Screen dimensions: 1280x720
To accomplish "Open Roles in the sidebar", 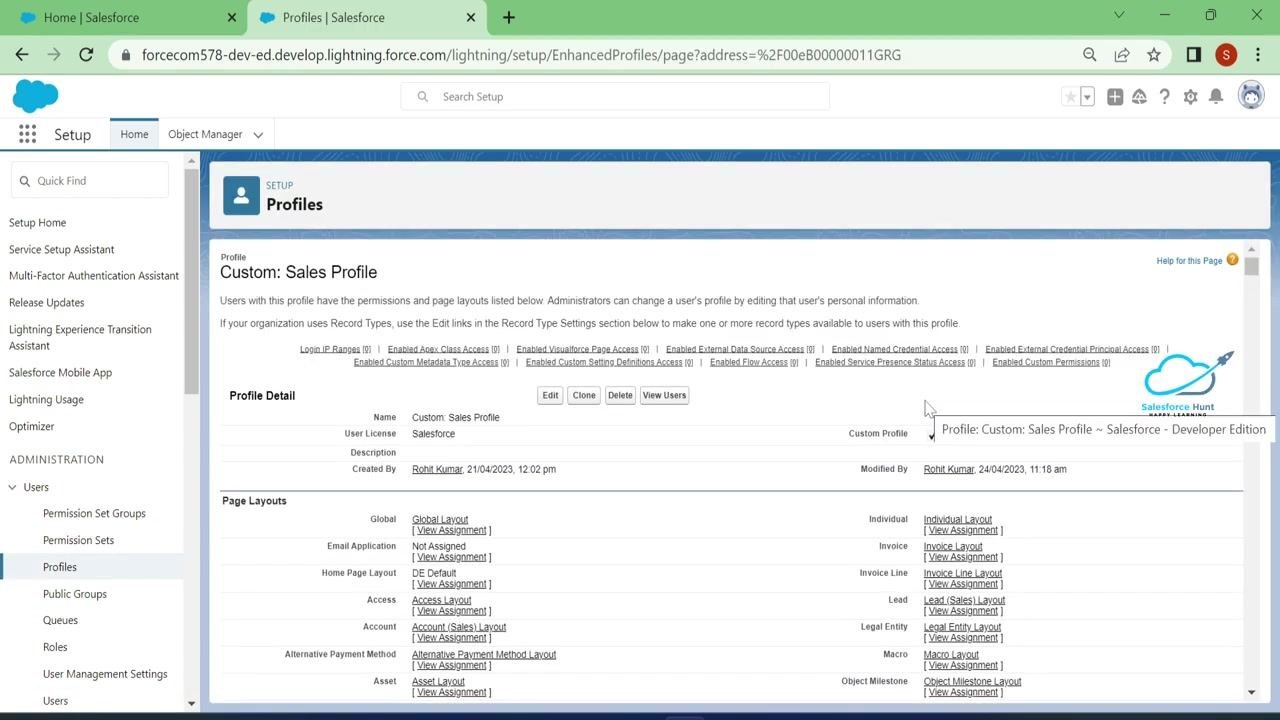I will 55,648.
